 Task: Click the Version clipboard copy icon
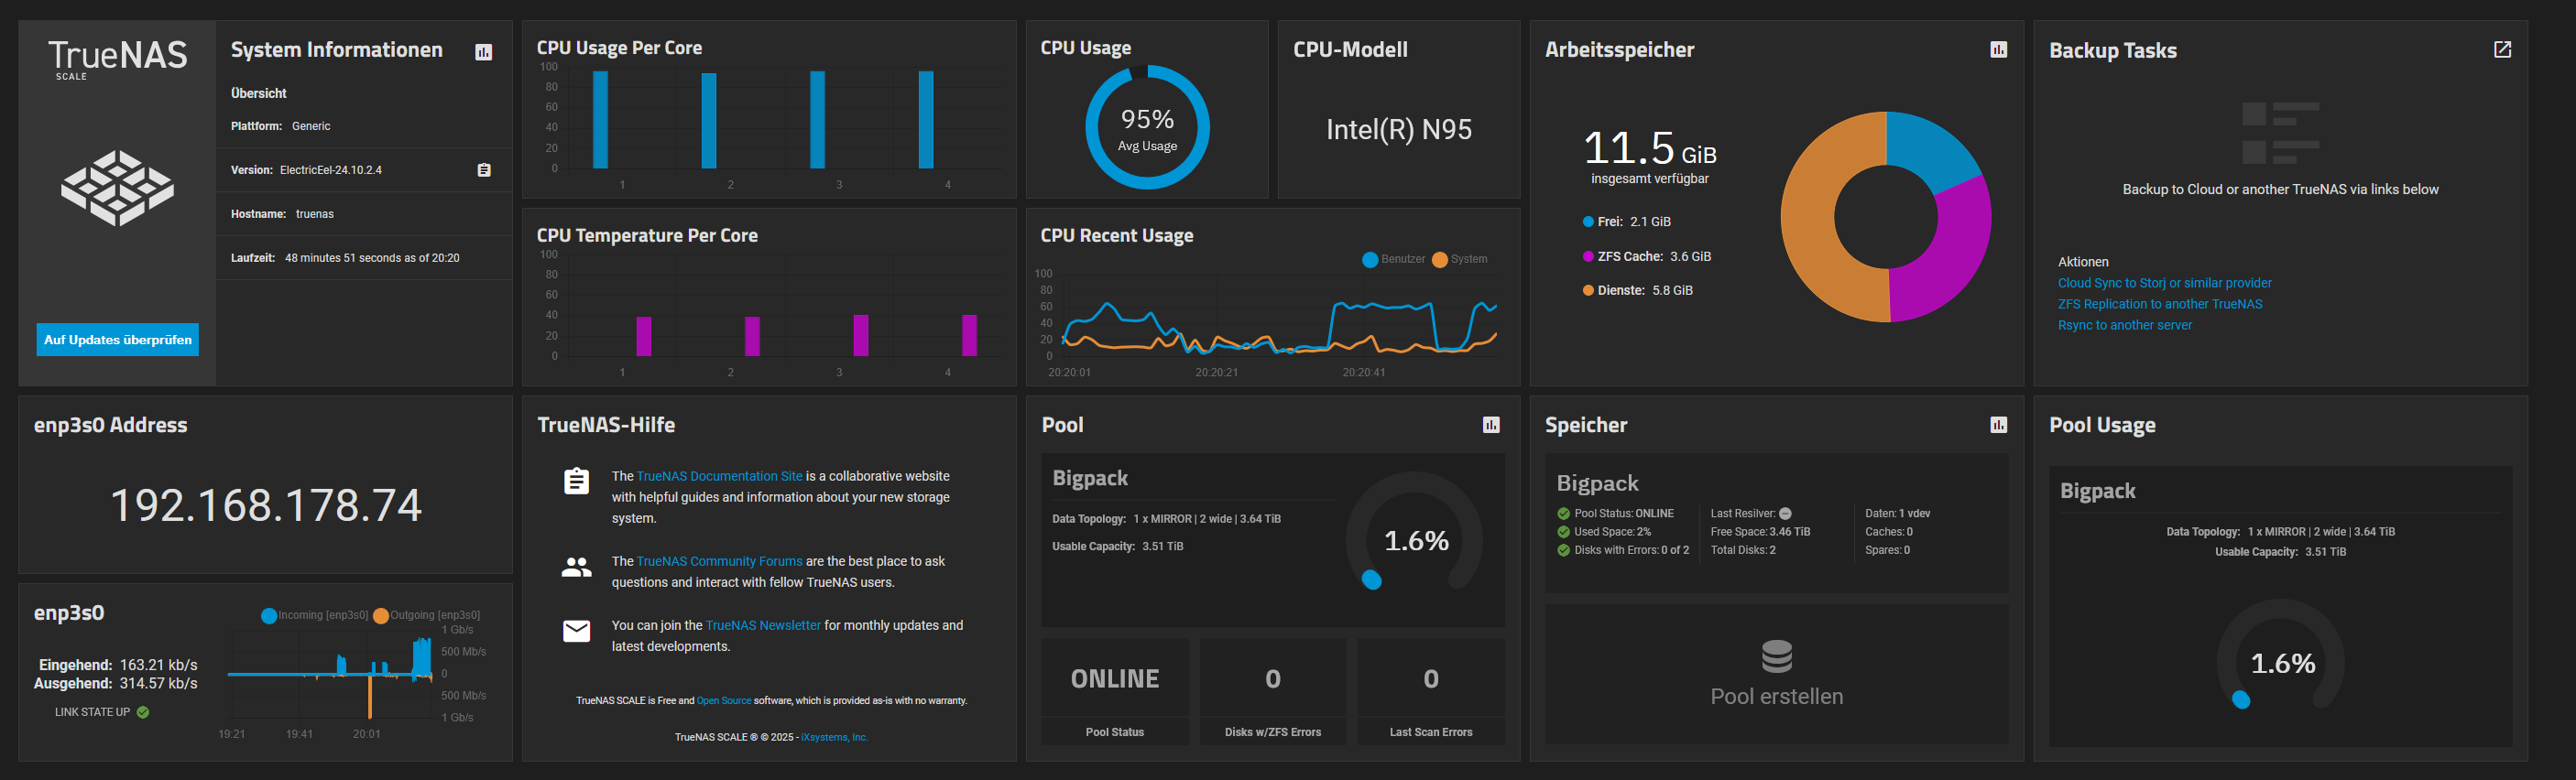tap(484, 170)
